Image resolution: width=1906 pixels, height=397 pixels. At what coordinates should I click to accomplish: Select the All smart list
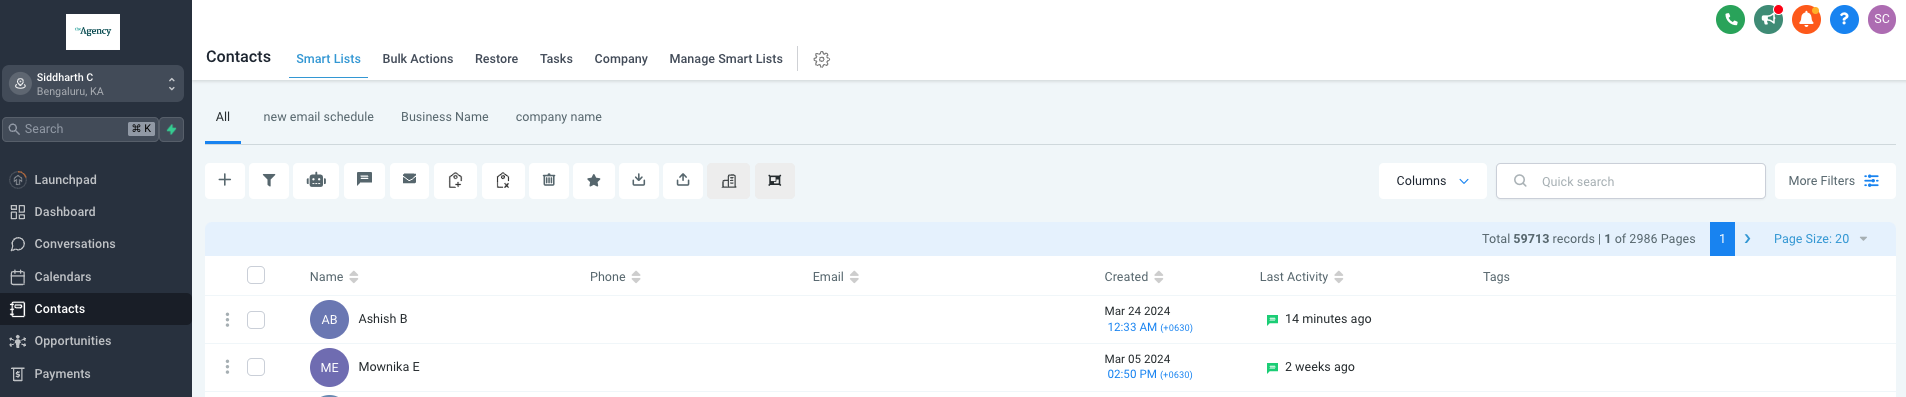pos(223,117)
